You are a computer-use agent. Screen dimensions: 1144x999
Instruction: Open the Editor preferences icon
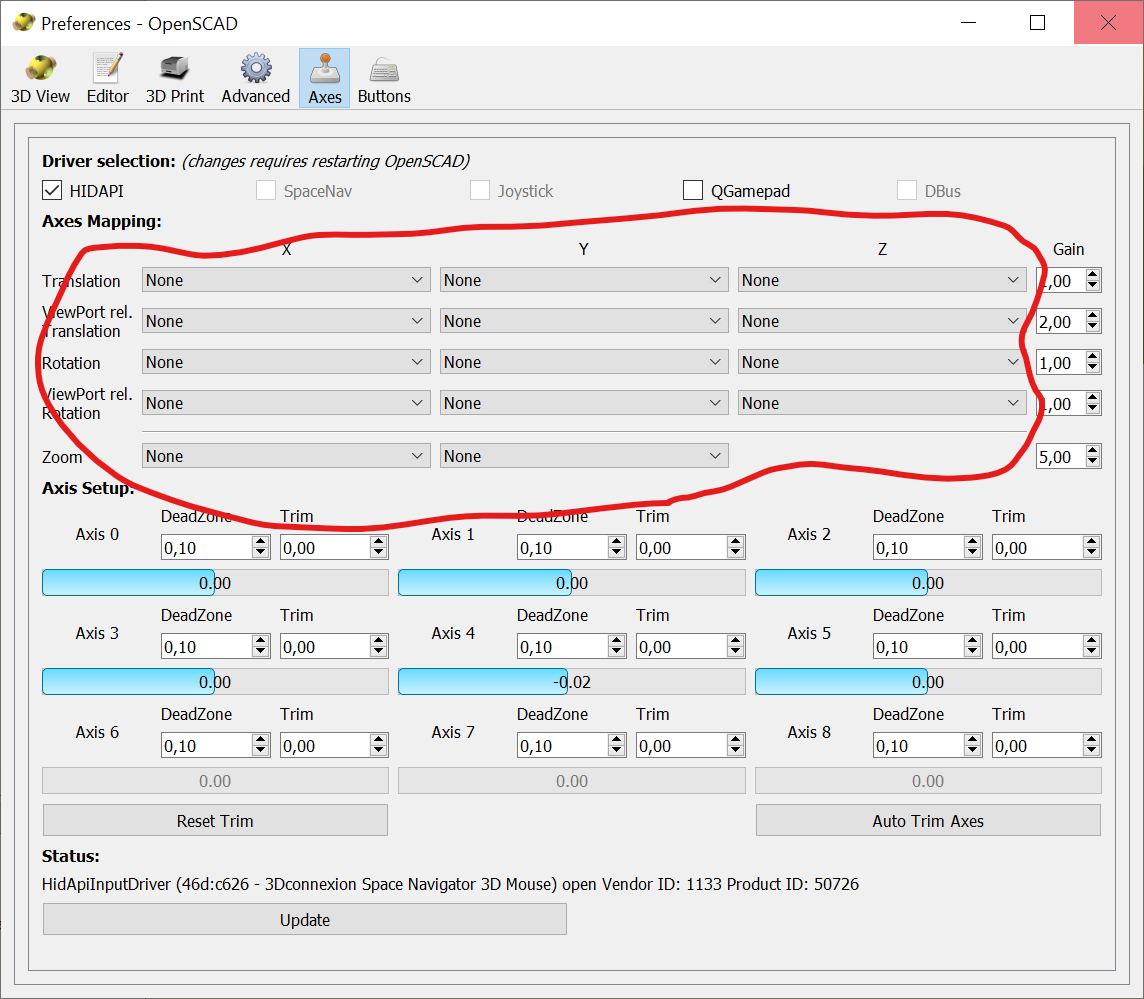tap(107, 69)
